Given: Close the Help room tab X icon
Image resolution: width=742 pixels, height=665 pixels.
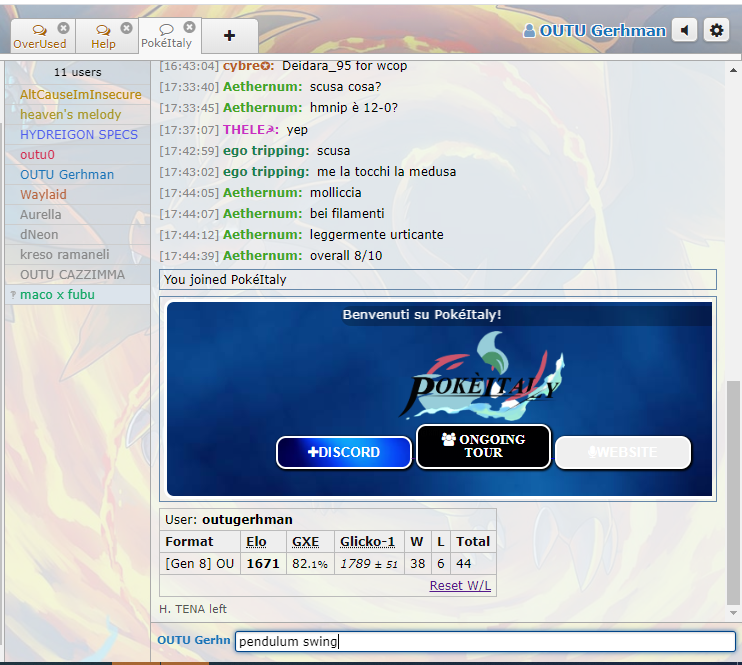Looking at the screenshot, I should [126, 28].
